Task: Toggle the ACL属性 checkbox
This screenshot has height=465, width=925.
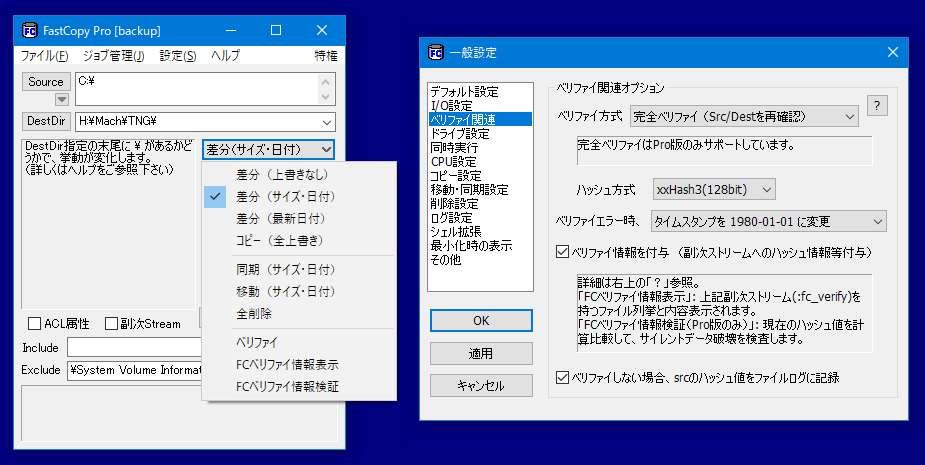Action: click(x=35, y=323)
